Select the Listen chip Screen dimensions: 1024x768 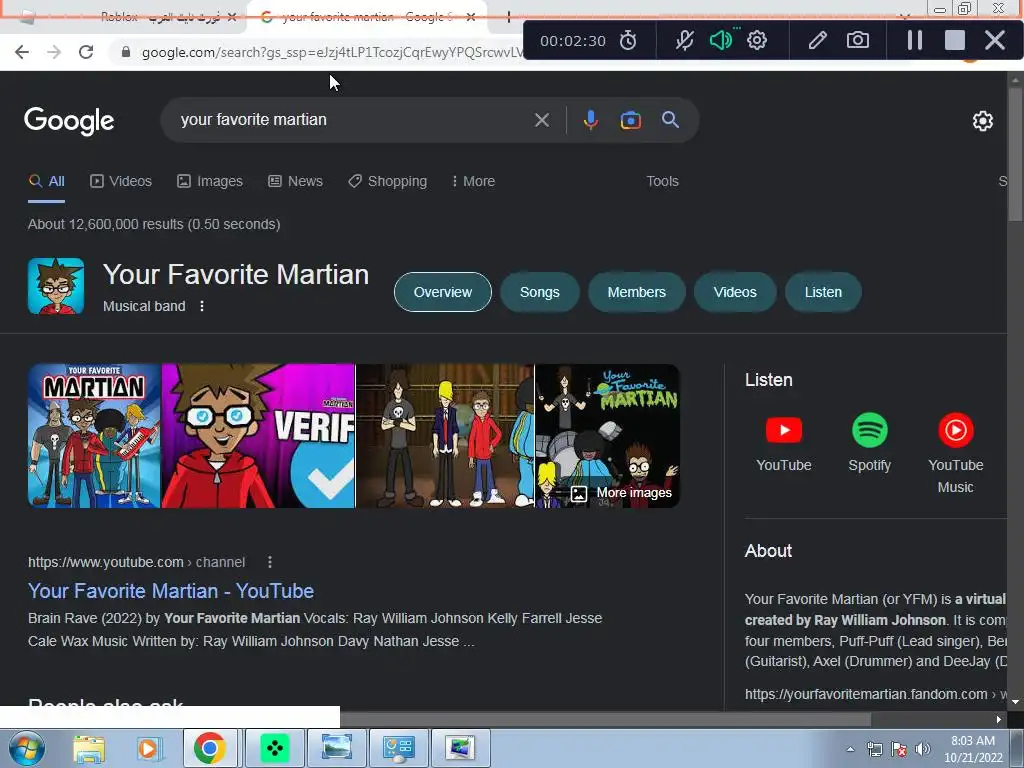pos(823,292)
